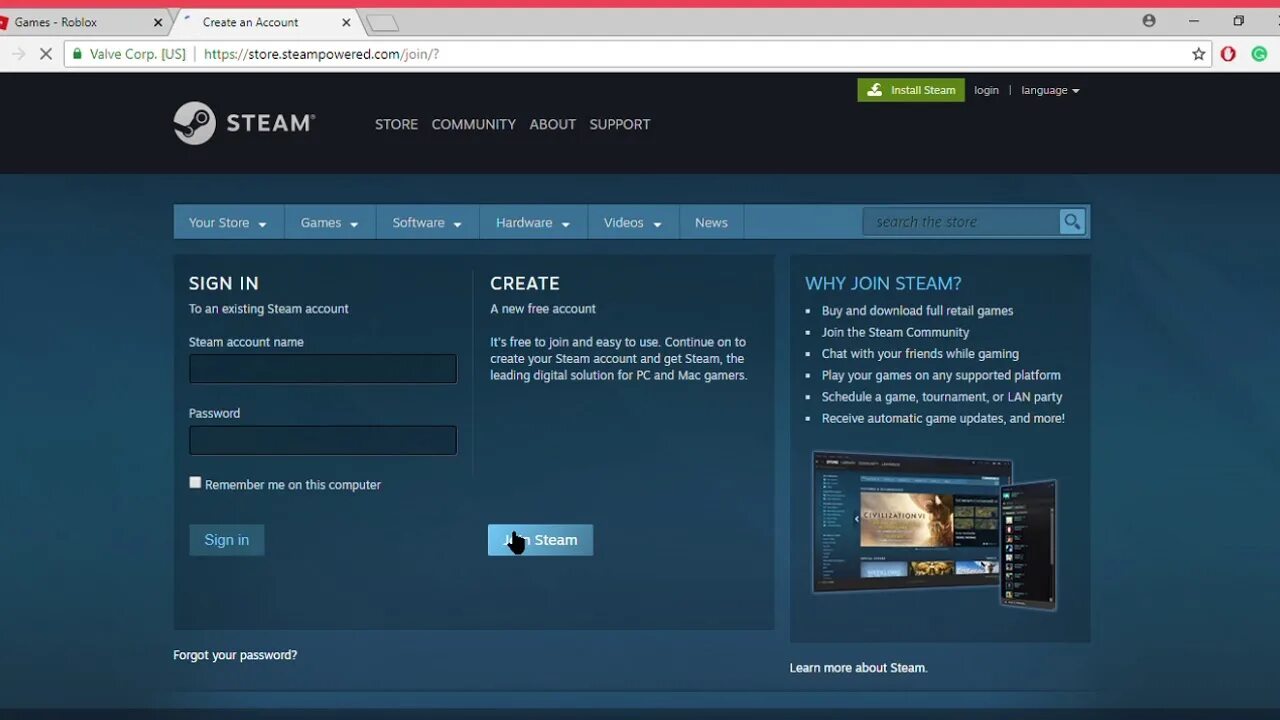Image resolution: width=1280 pixels, height=720 pixels.
Task: Click 'Play your games on any supported platform'
Action: point(941,375)
